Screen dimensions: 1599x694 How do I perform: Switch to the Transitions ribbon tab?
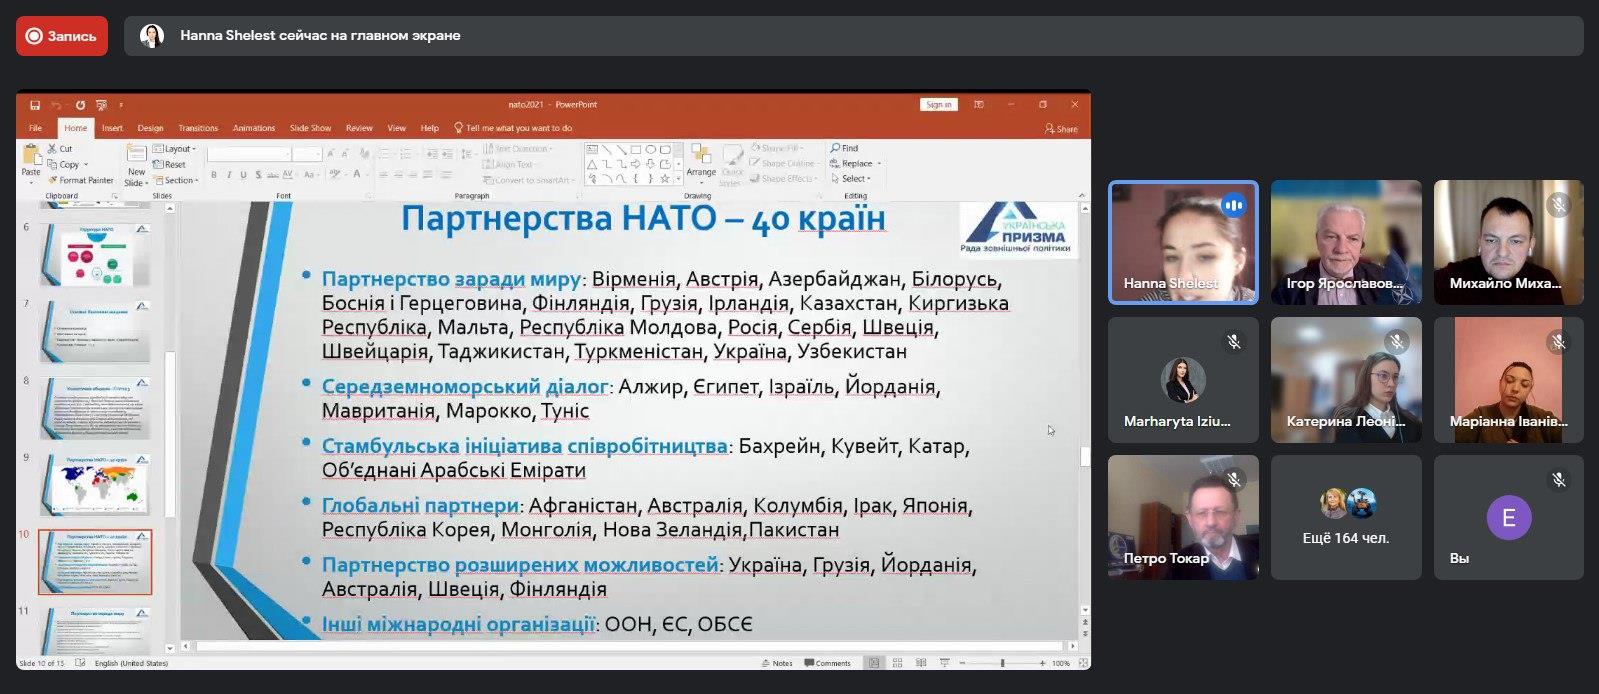(198, 128)
